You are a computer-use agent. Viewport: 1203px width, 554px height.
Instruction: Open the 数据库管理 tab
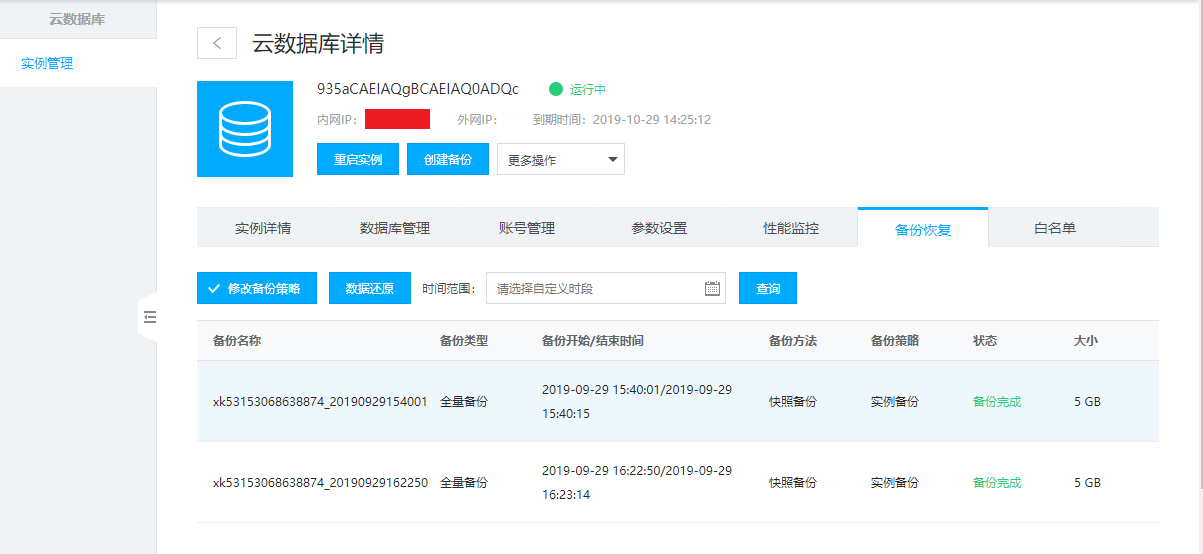click(x=394, y=228)
